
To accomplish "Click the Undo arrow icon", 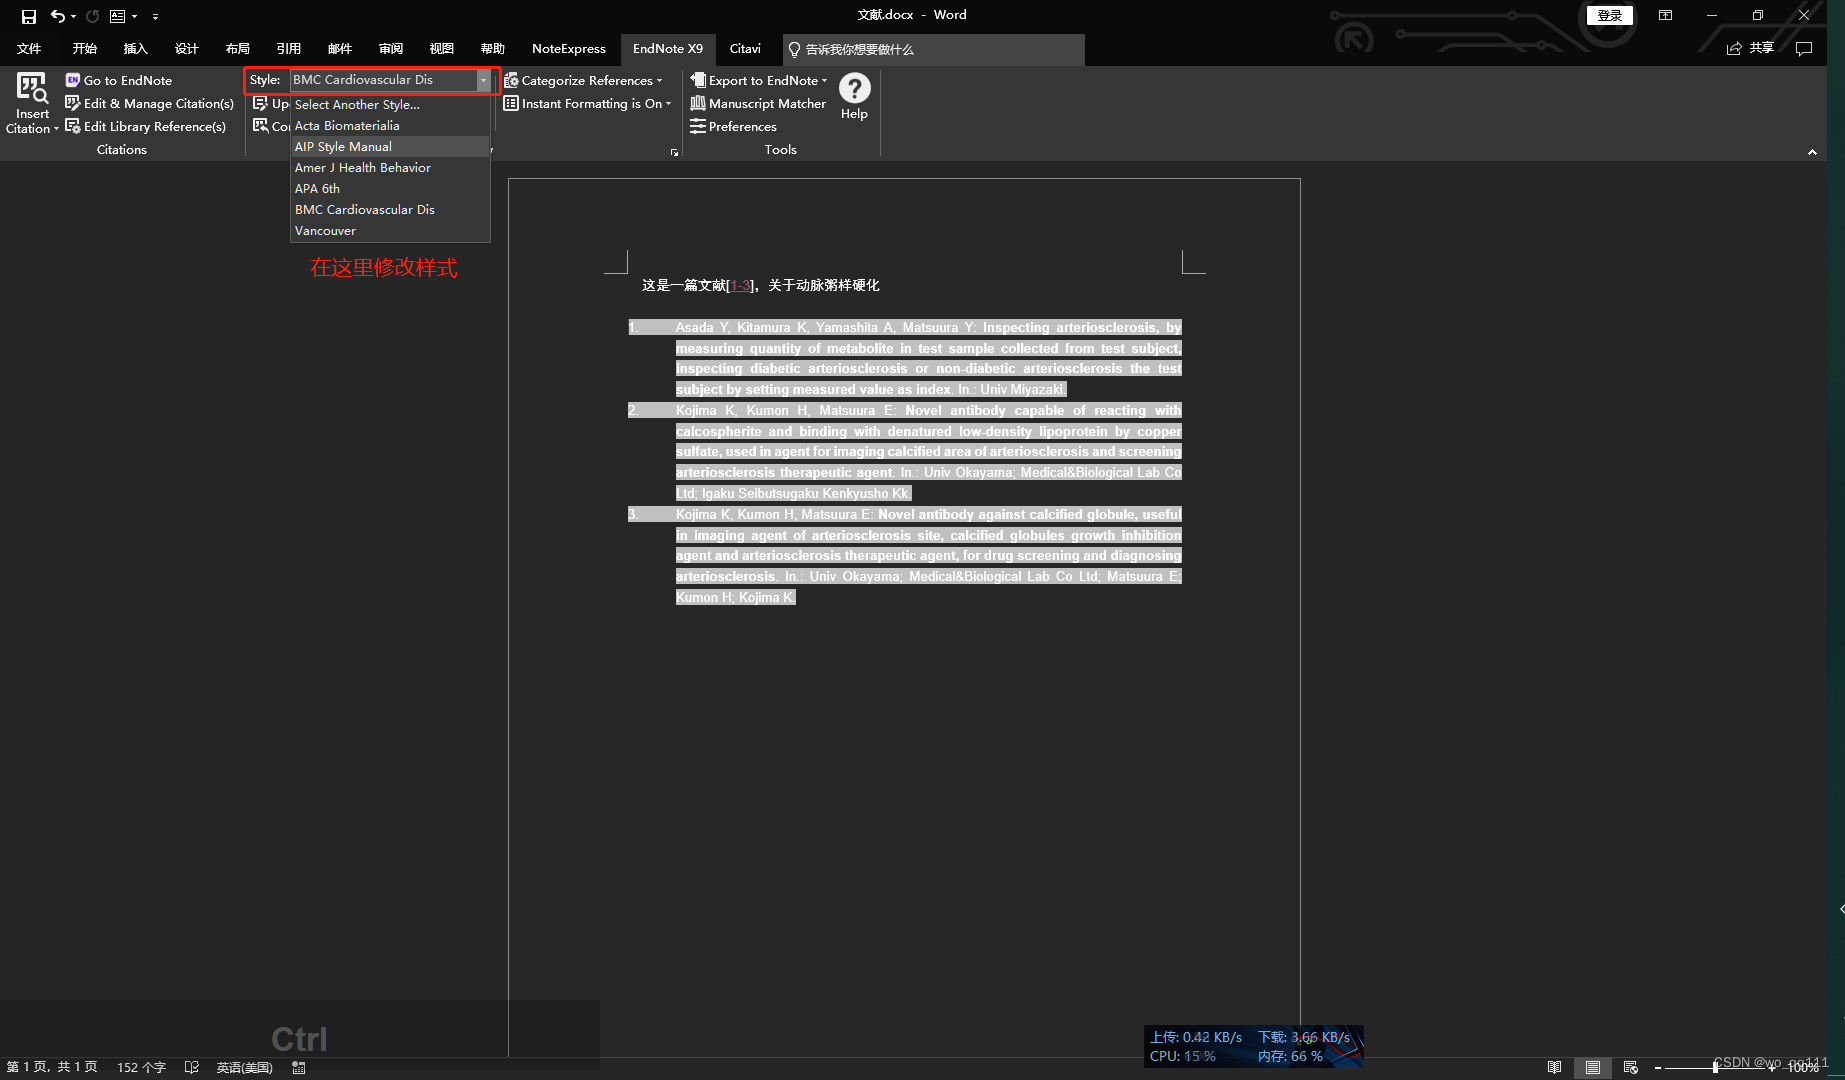I will 57,16.
